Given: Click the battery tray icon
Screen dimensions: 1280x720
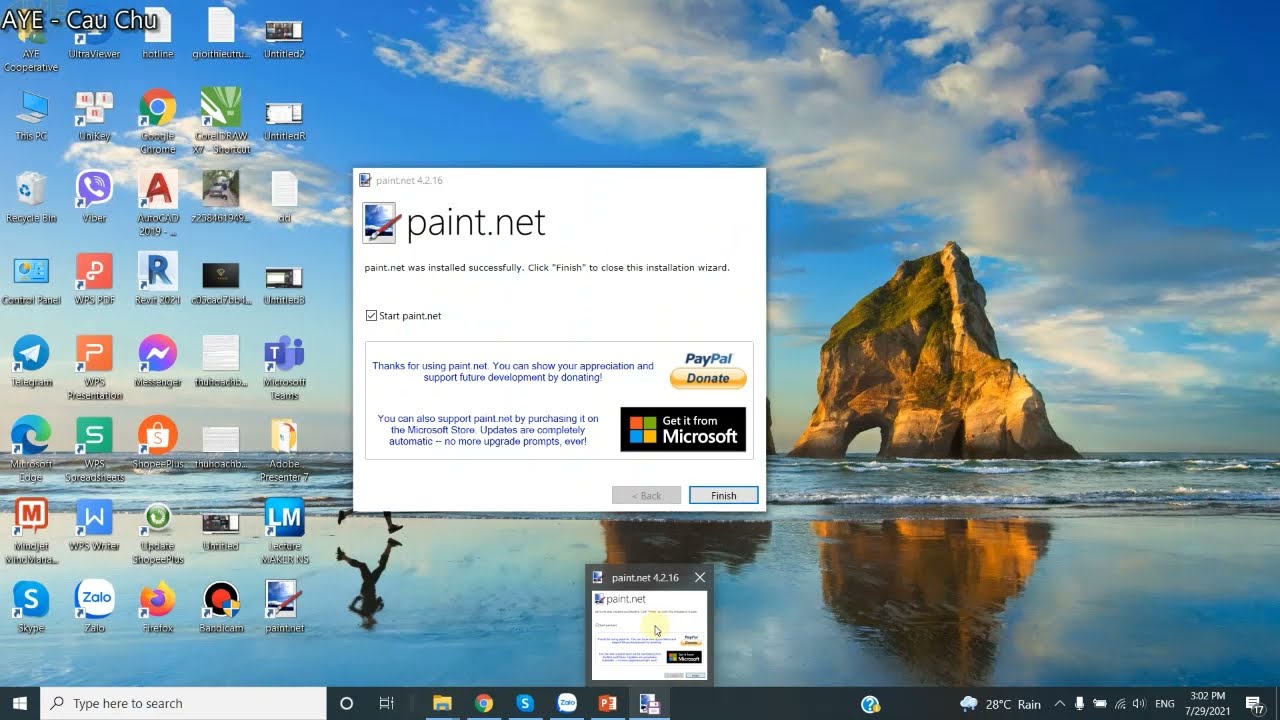Looking at the screenshot, I should [x=1100, y=704].
